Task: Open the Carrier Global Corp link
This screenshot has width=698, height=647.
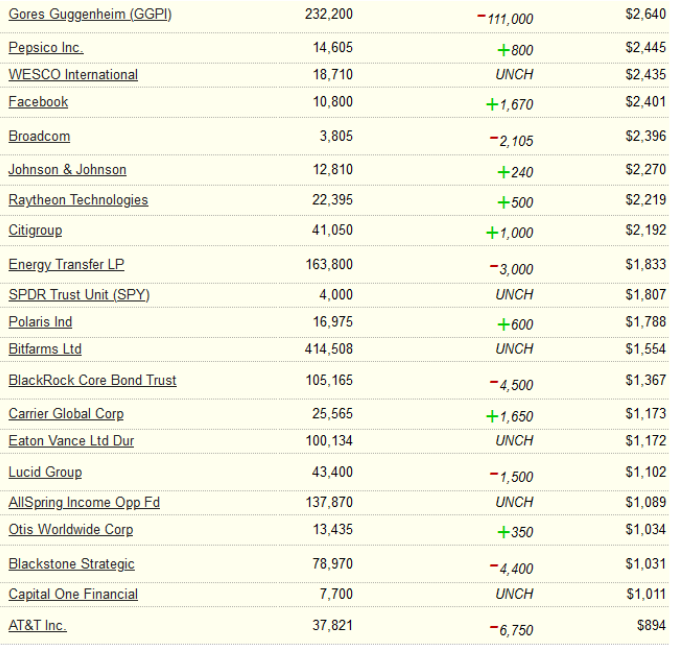Action: [66, 414]
